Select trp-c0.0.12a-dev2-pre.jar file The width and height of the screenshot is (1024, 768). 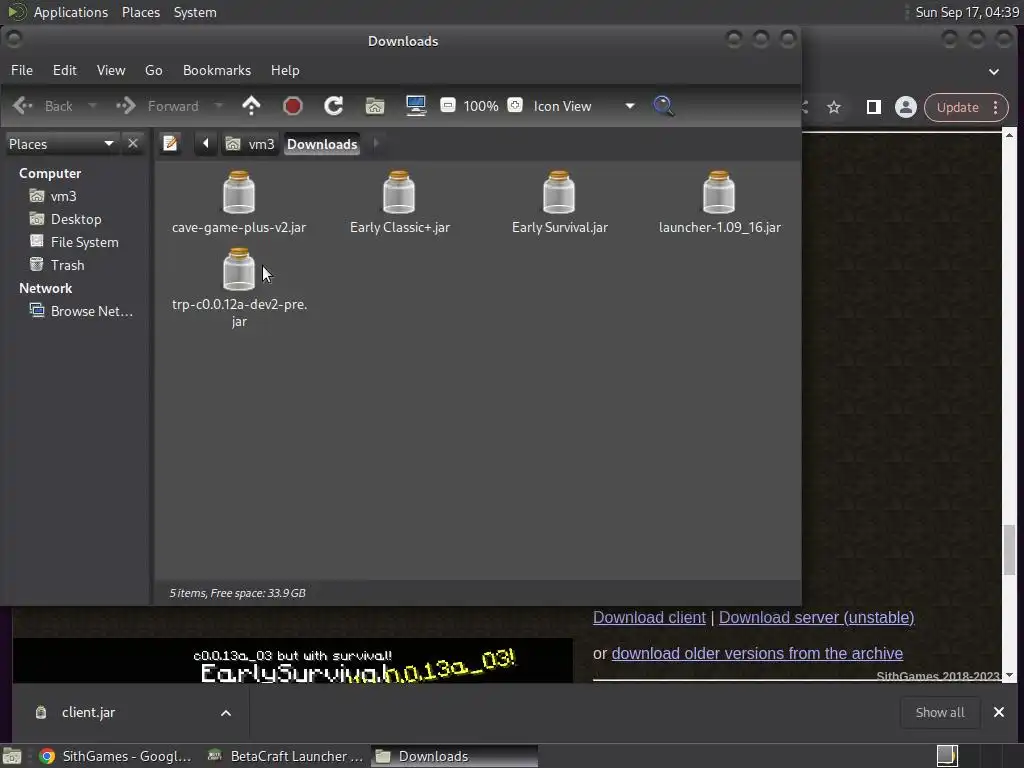coord(239,287)
